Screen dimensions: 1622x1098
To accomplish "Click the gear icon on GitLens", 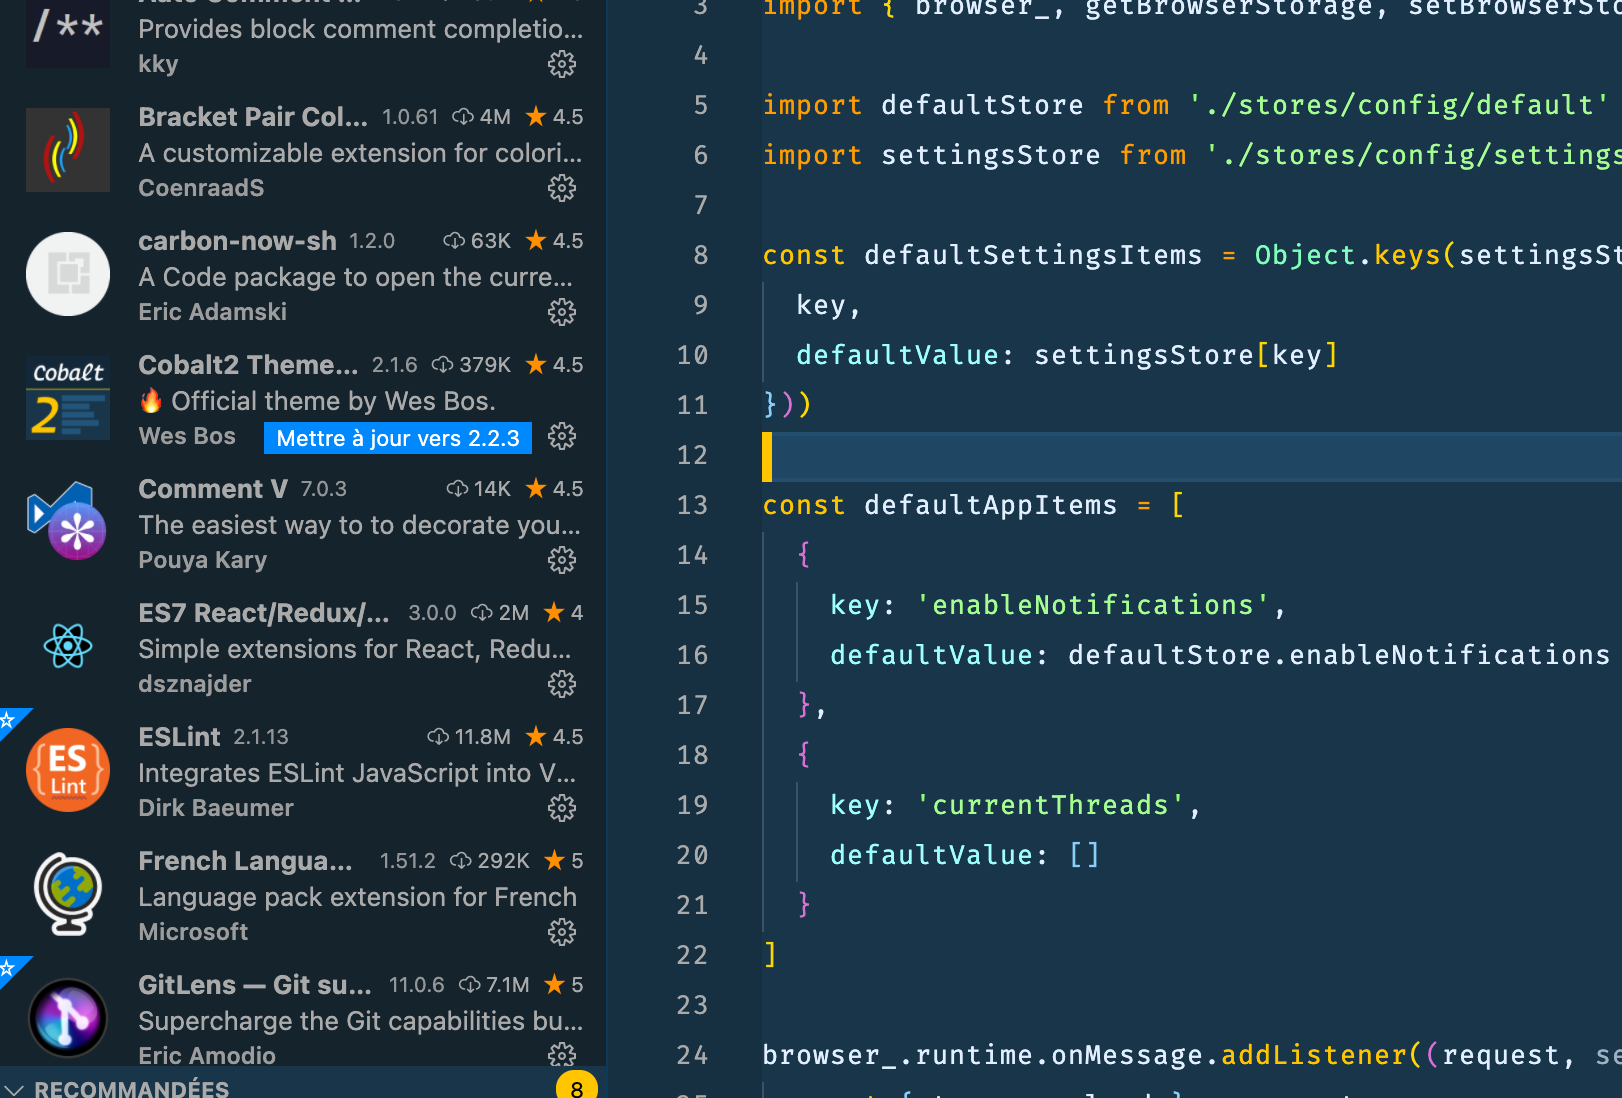I will [x=562, y=1055].
